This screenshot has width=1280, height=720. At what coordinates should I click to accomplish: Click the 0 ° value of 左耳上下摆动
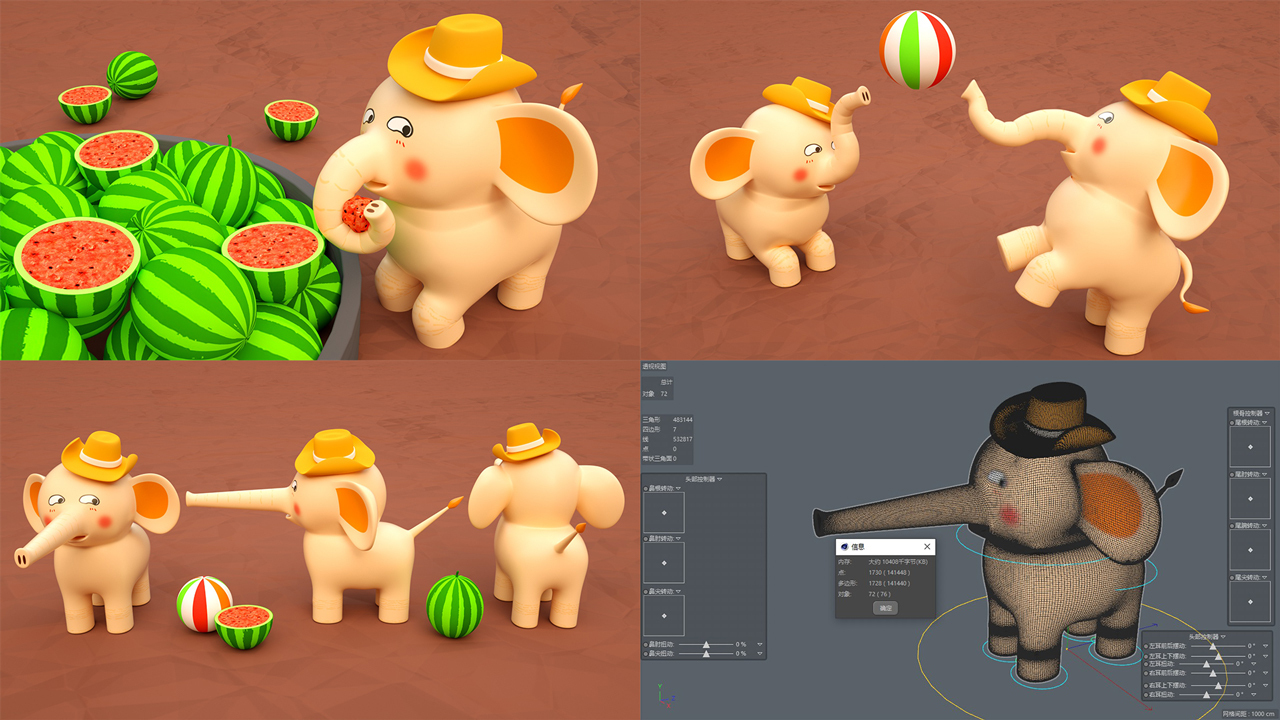pos(1251,656)
